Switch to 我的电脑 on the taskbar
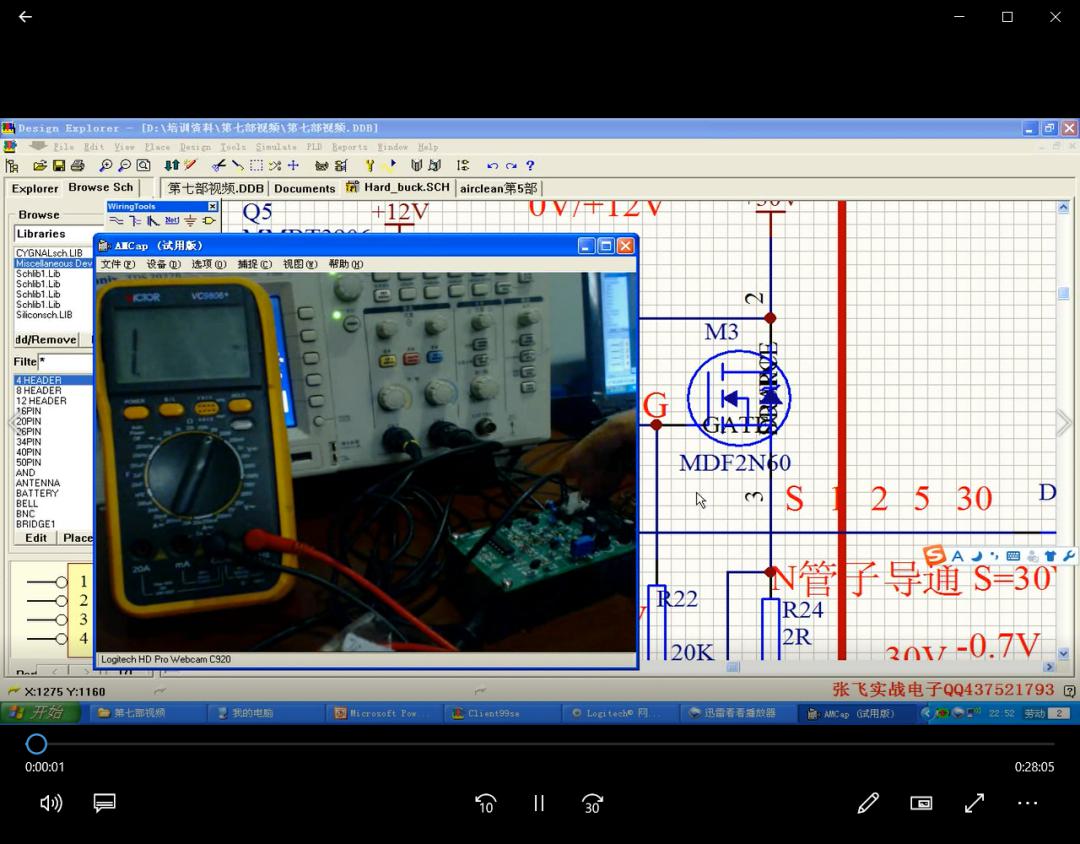 tap(265, 713)
